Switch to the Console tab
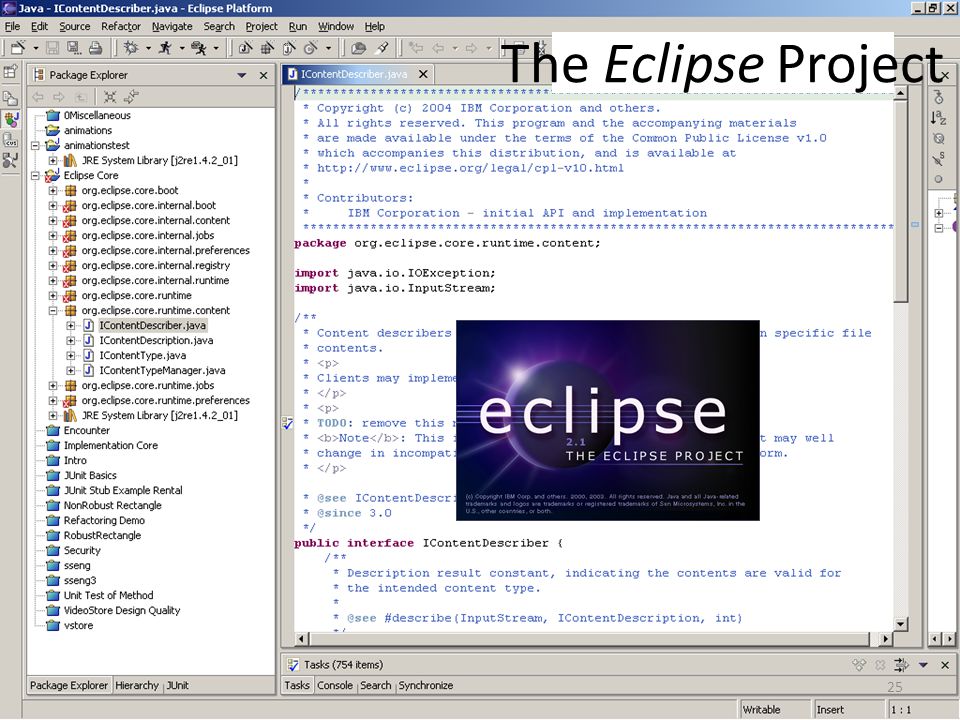Viewport: 960px width, 720px height. click(x=335, y=686)
